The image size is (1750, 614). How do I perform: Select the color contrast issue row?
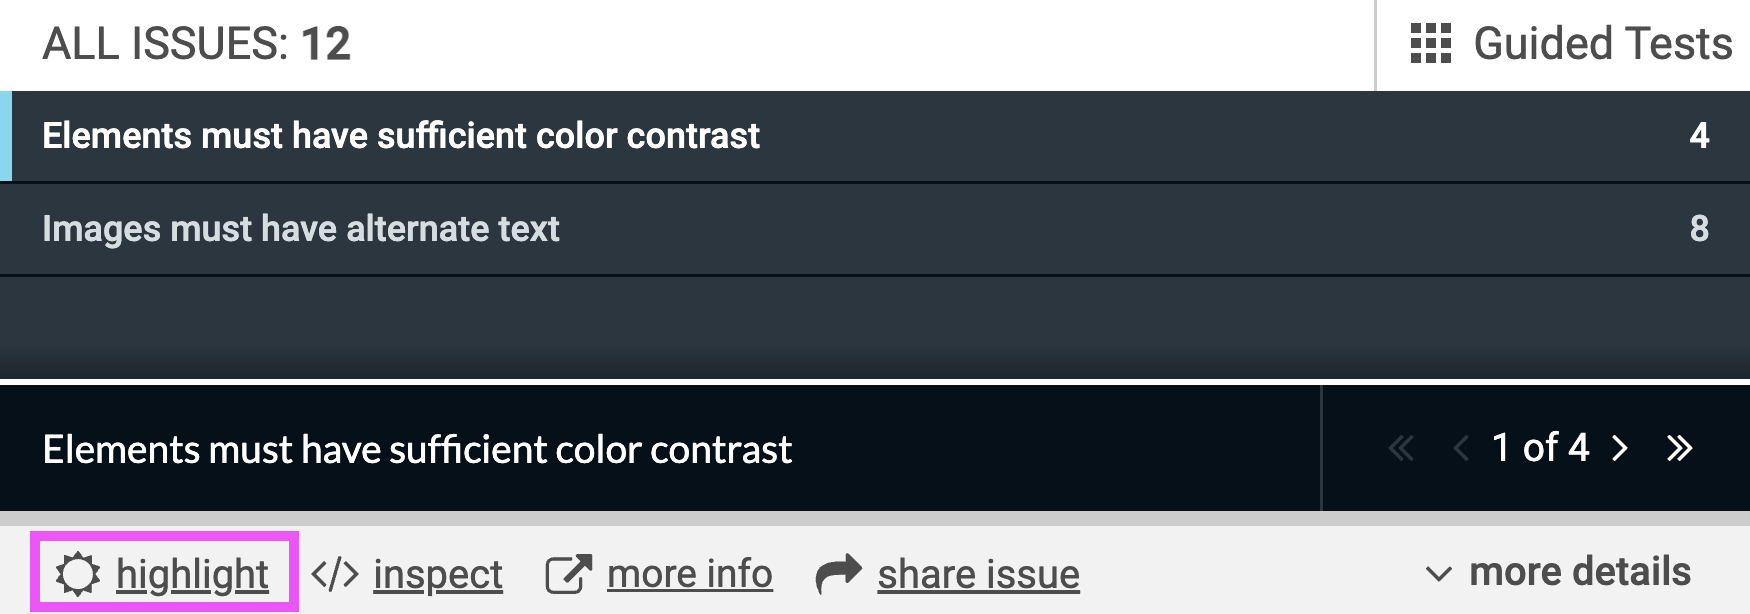pyautogui.click(x=400, y=136)
